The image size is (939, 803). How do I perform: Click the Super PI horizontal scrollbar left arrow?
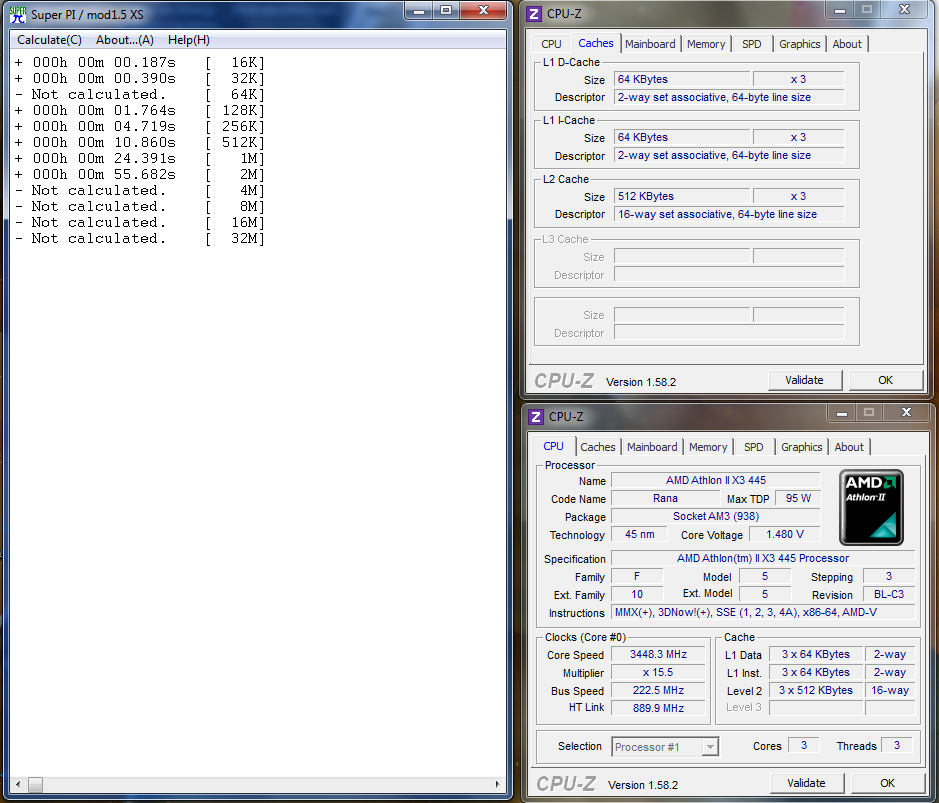(x=18, y=784)
